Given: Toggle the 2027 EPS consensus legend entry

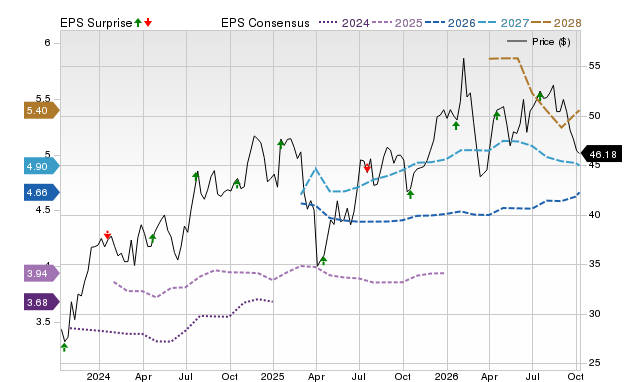Looking at the screenshot, I should (x=503, y=23).
